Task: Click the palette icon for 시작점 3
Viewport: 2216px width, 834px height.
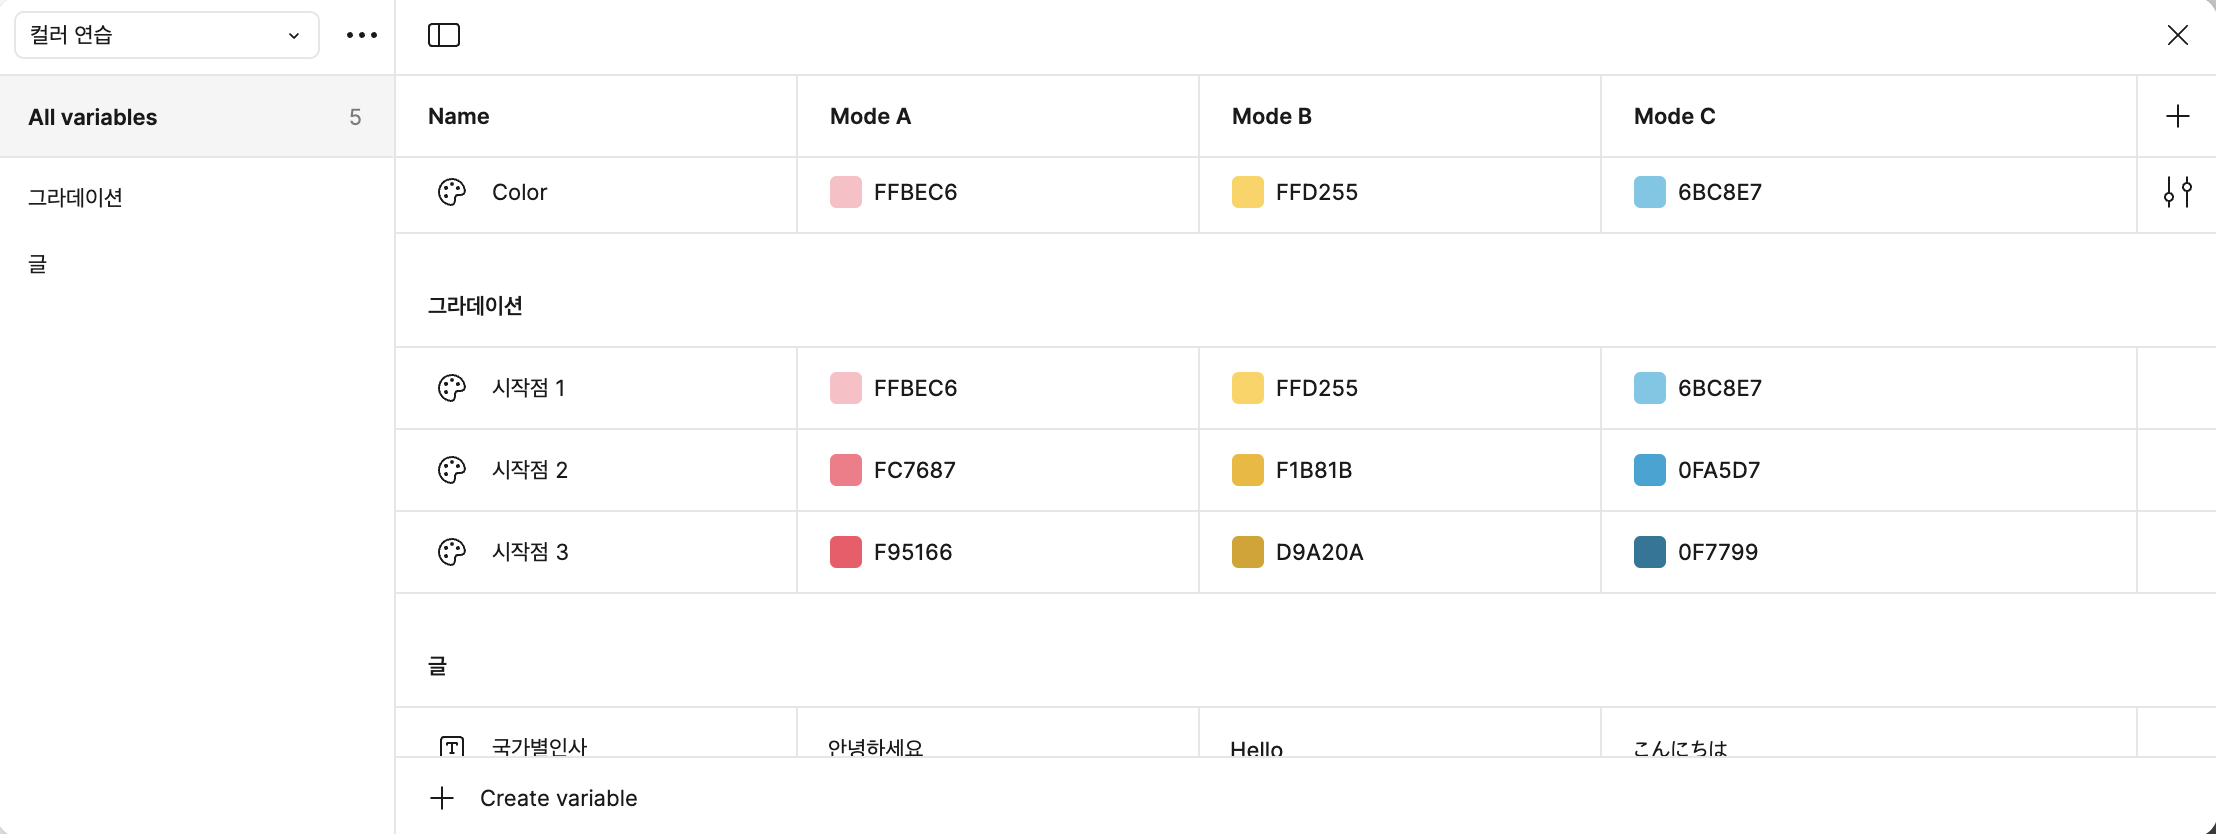Action: pyautogui.click(x=452, y=552)
